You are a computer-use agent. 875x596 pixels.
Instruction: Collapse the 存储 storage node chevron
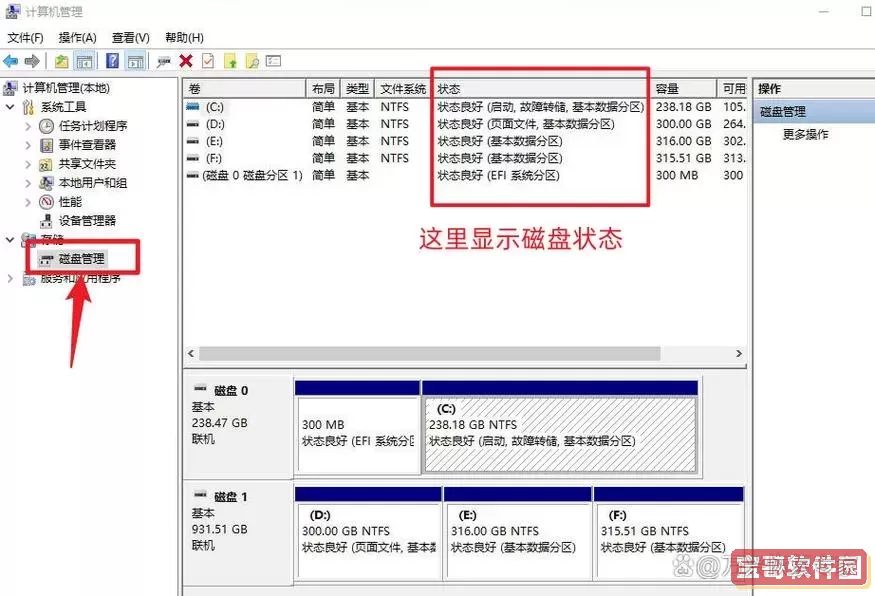coord(10,239)
